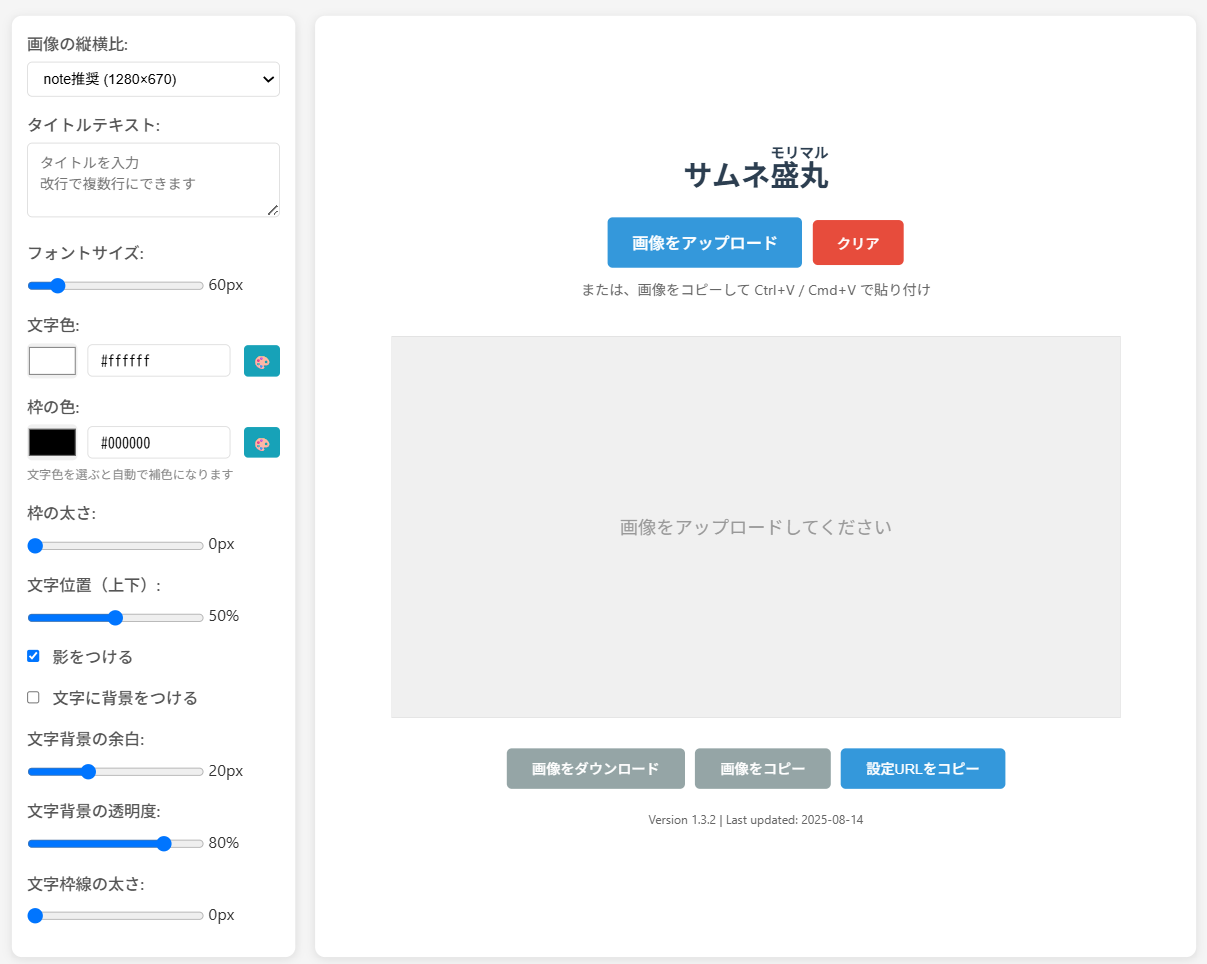The width and height of the screenshot is (1207, 964).
Task: Click the 画像をアップロード button
Action: pyautogui.click(x=704, y=243)
